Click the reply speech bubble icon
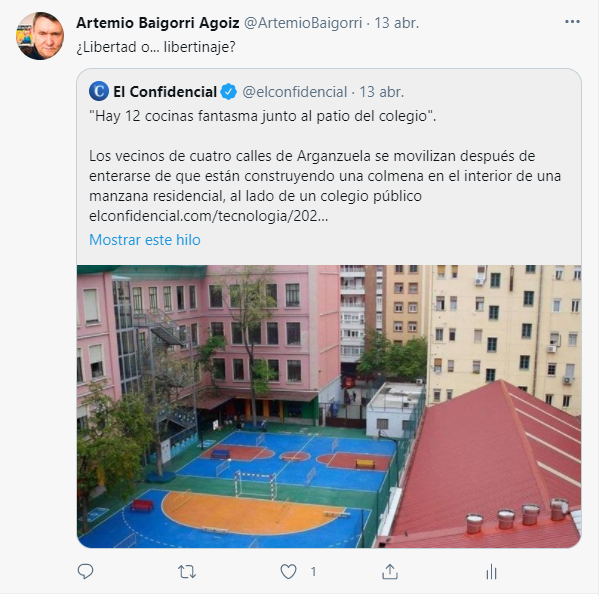This screenshot has height=596, width=600. click(85, 572)
